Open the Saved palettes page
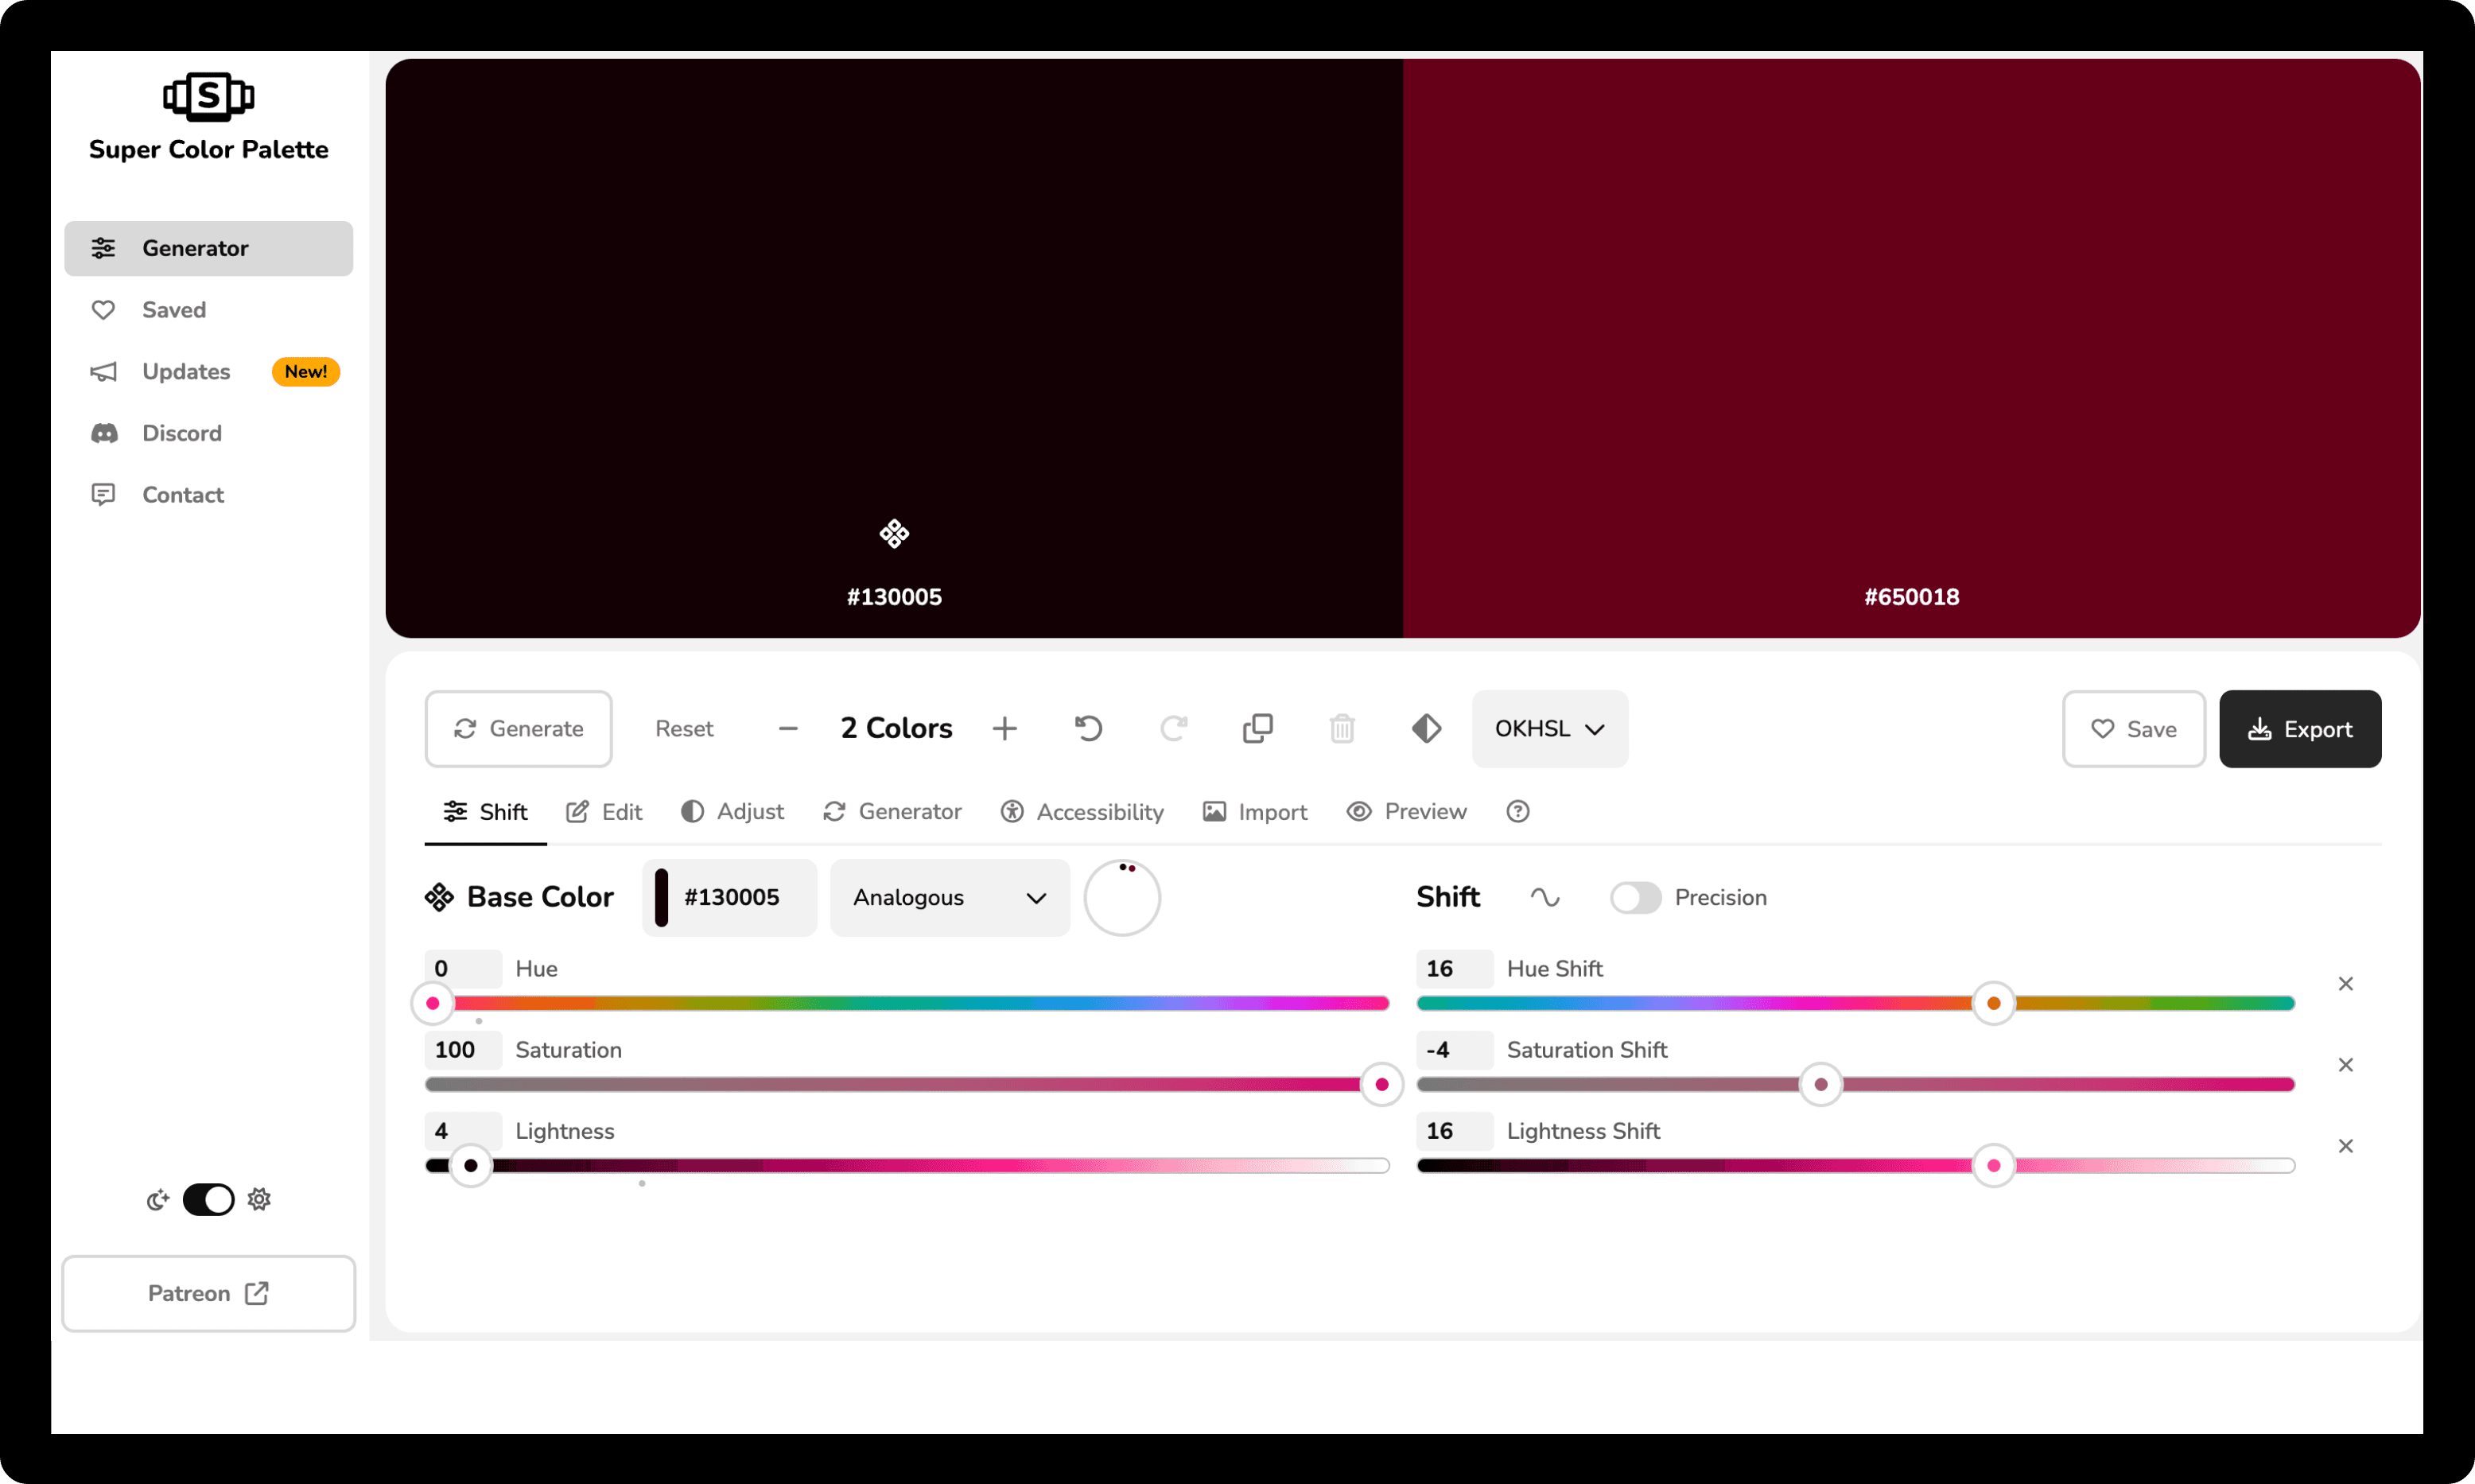The width and height of the screenshot is (2475, 1484). pos(208,310)
